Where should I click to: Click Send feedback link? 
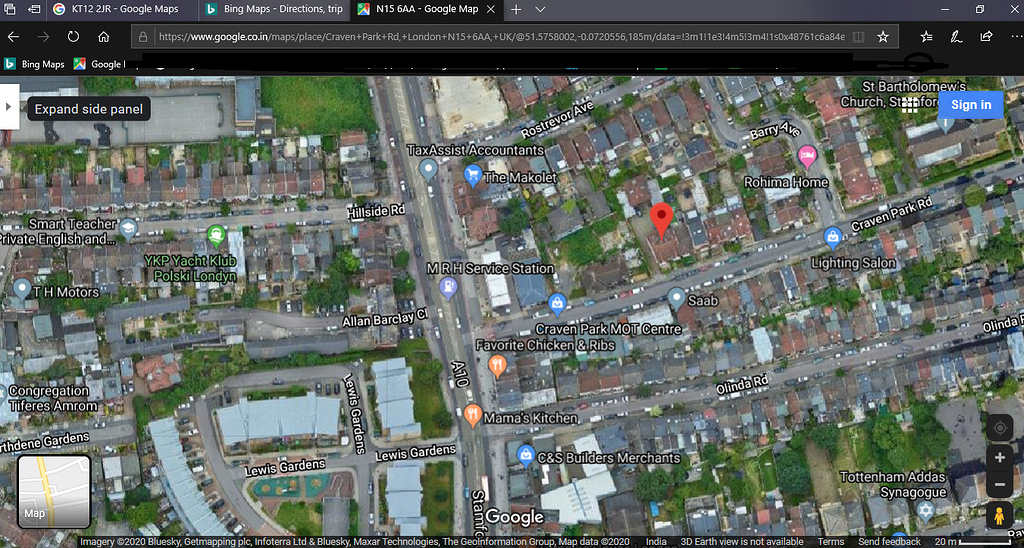[889, 541]
